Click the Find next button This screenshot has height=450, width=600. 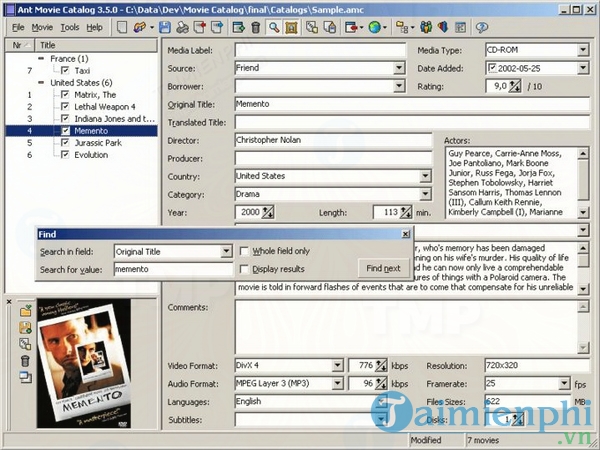coord(383,268)
